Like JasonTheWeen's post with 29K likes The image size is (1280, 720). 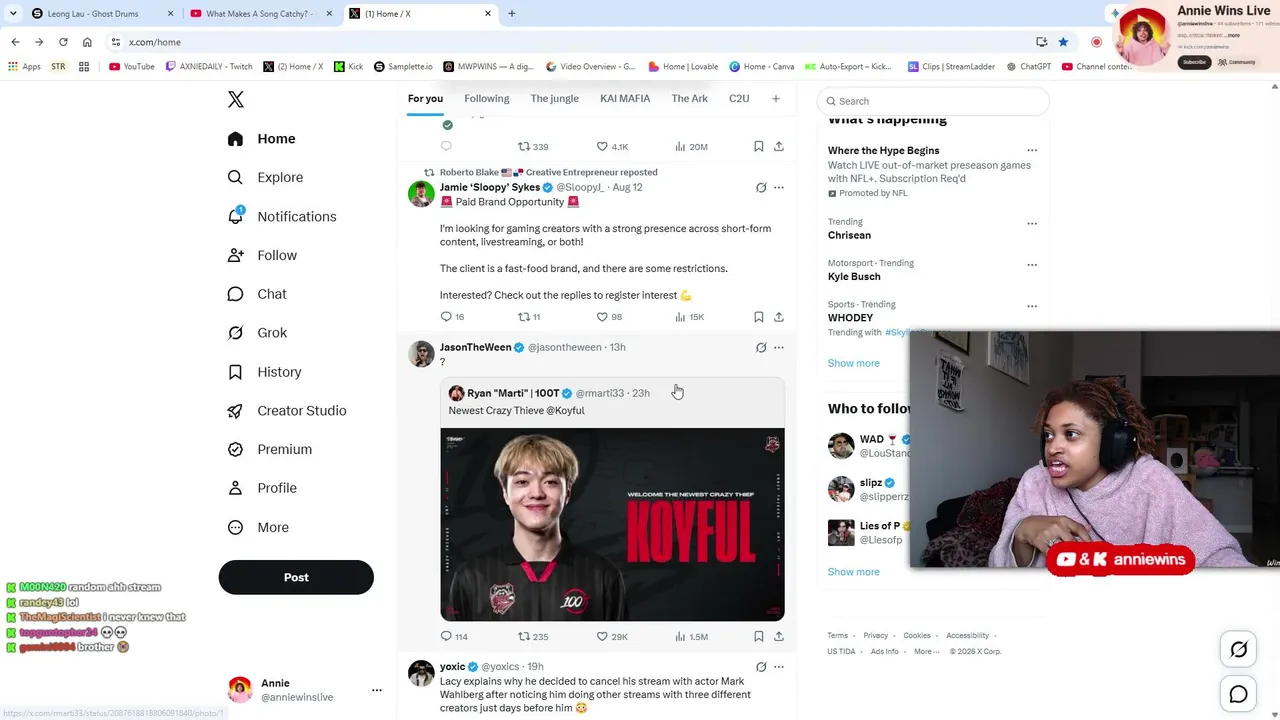tap(602, 636)
